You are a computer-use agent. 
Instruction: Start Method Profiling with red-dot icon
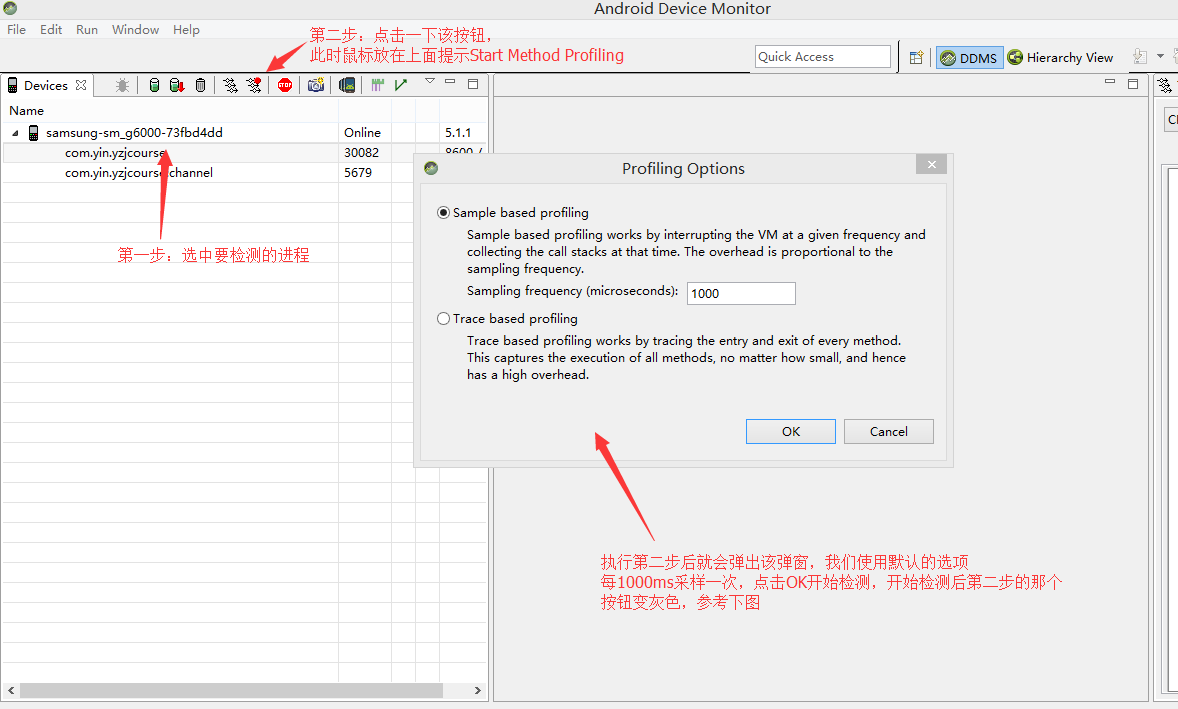pyautogui.click(x=254, y=85)
